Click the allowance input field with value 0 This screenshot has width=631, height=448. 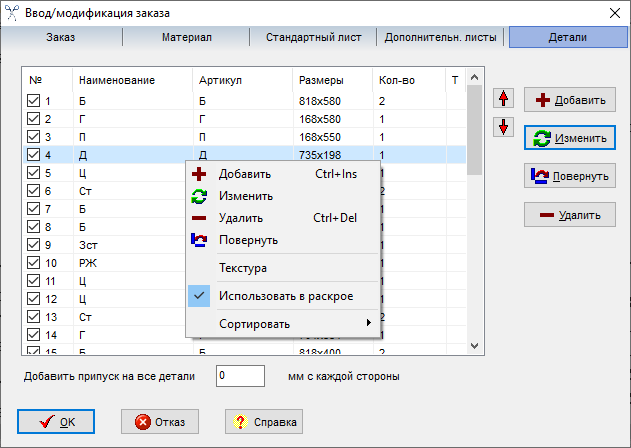(x=239, y=376)
